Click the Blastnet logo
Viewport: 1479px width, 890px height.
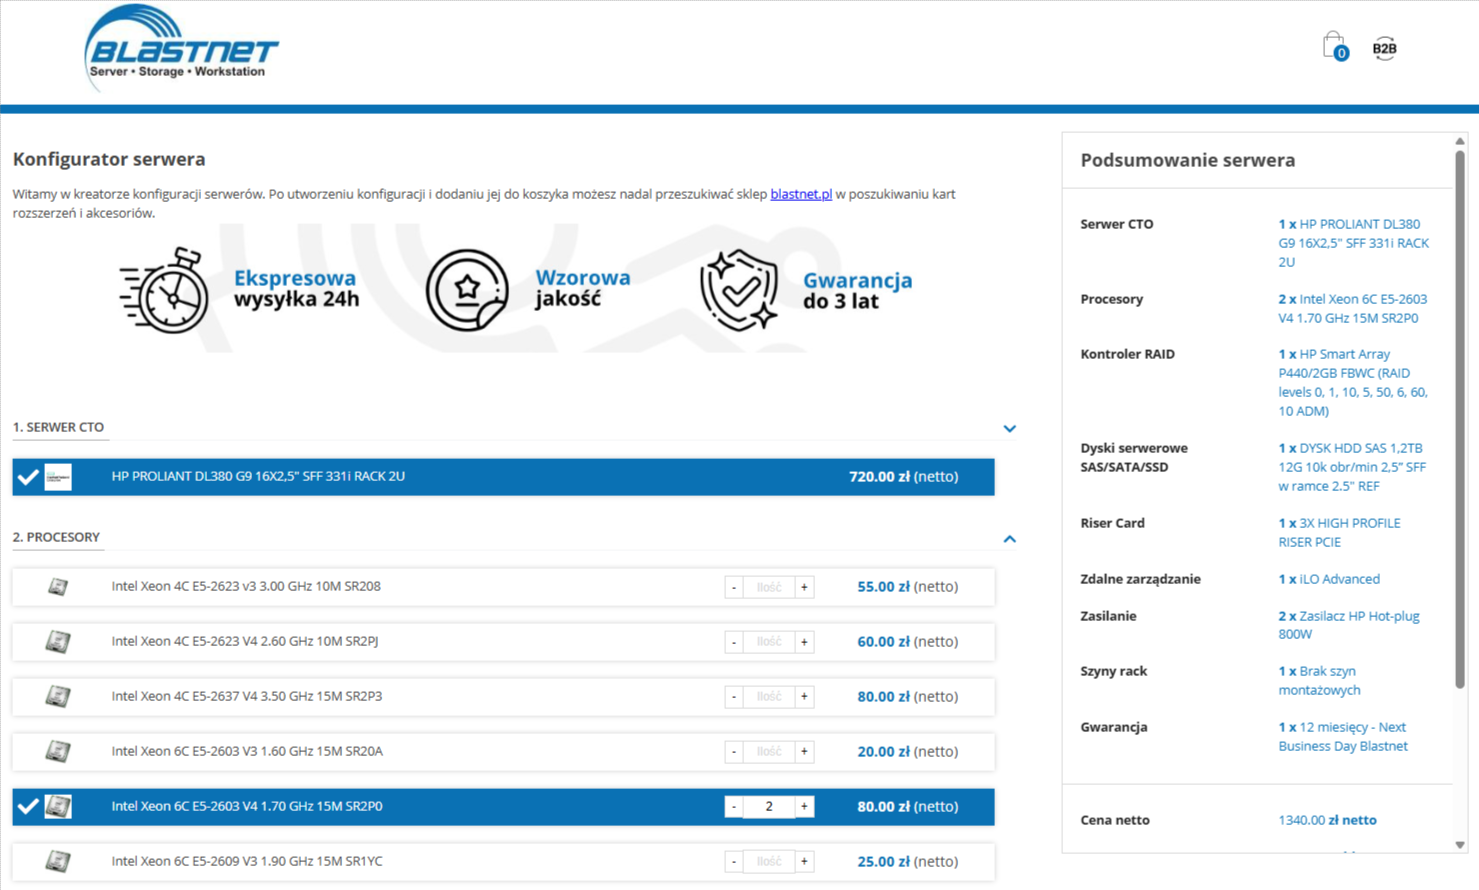coord(182,48)
